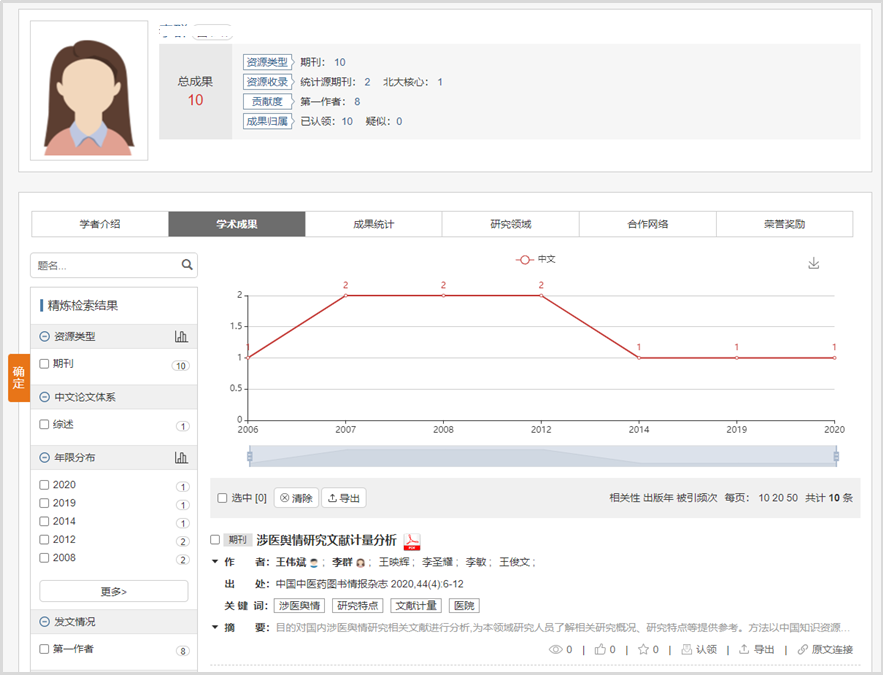This screenshot has height=675, width=883.
Task: Open the PDF icon beside article title
Action: point(412,542)
